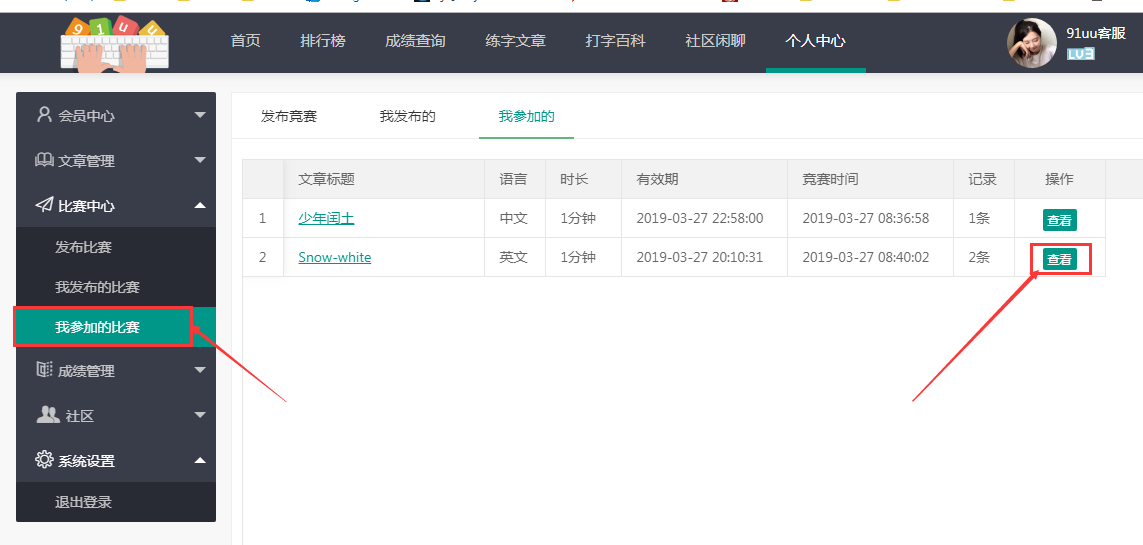Image resolution: width=1143 pixels, height=545 pixels.
Task: Open the Snow-white article link
Action: click(335, 257)
